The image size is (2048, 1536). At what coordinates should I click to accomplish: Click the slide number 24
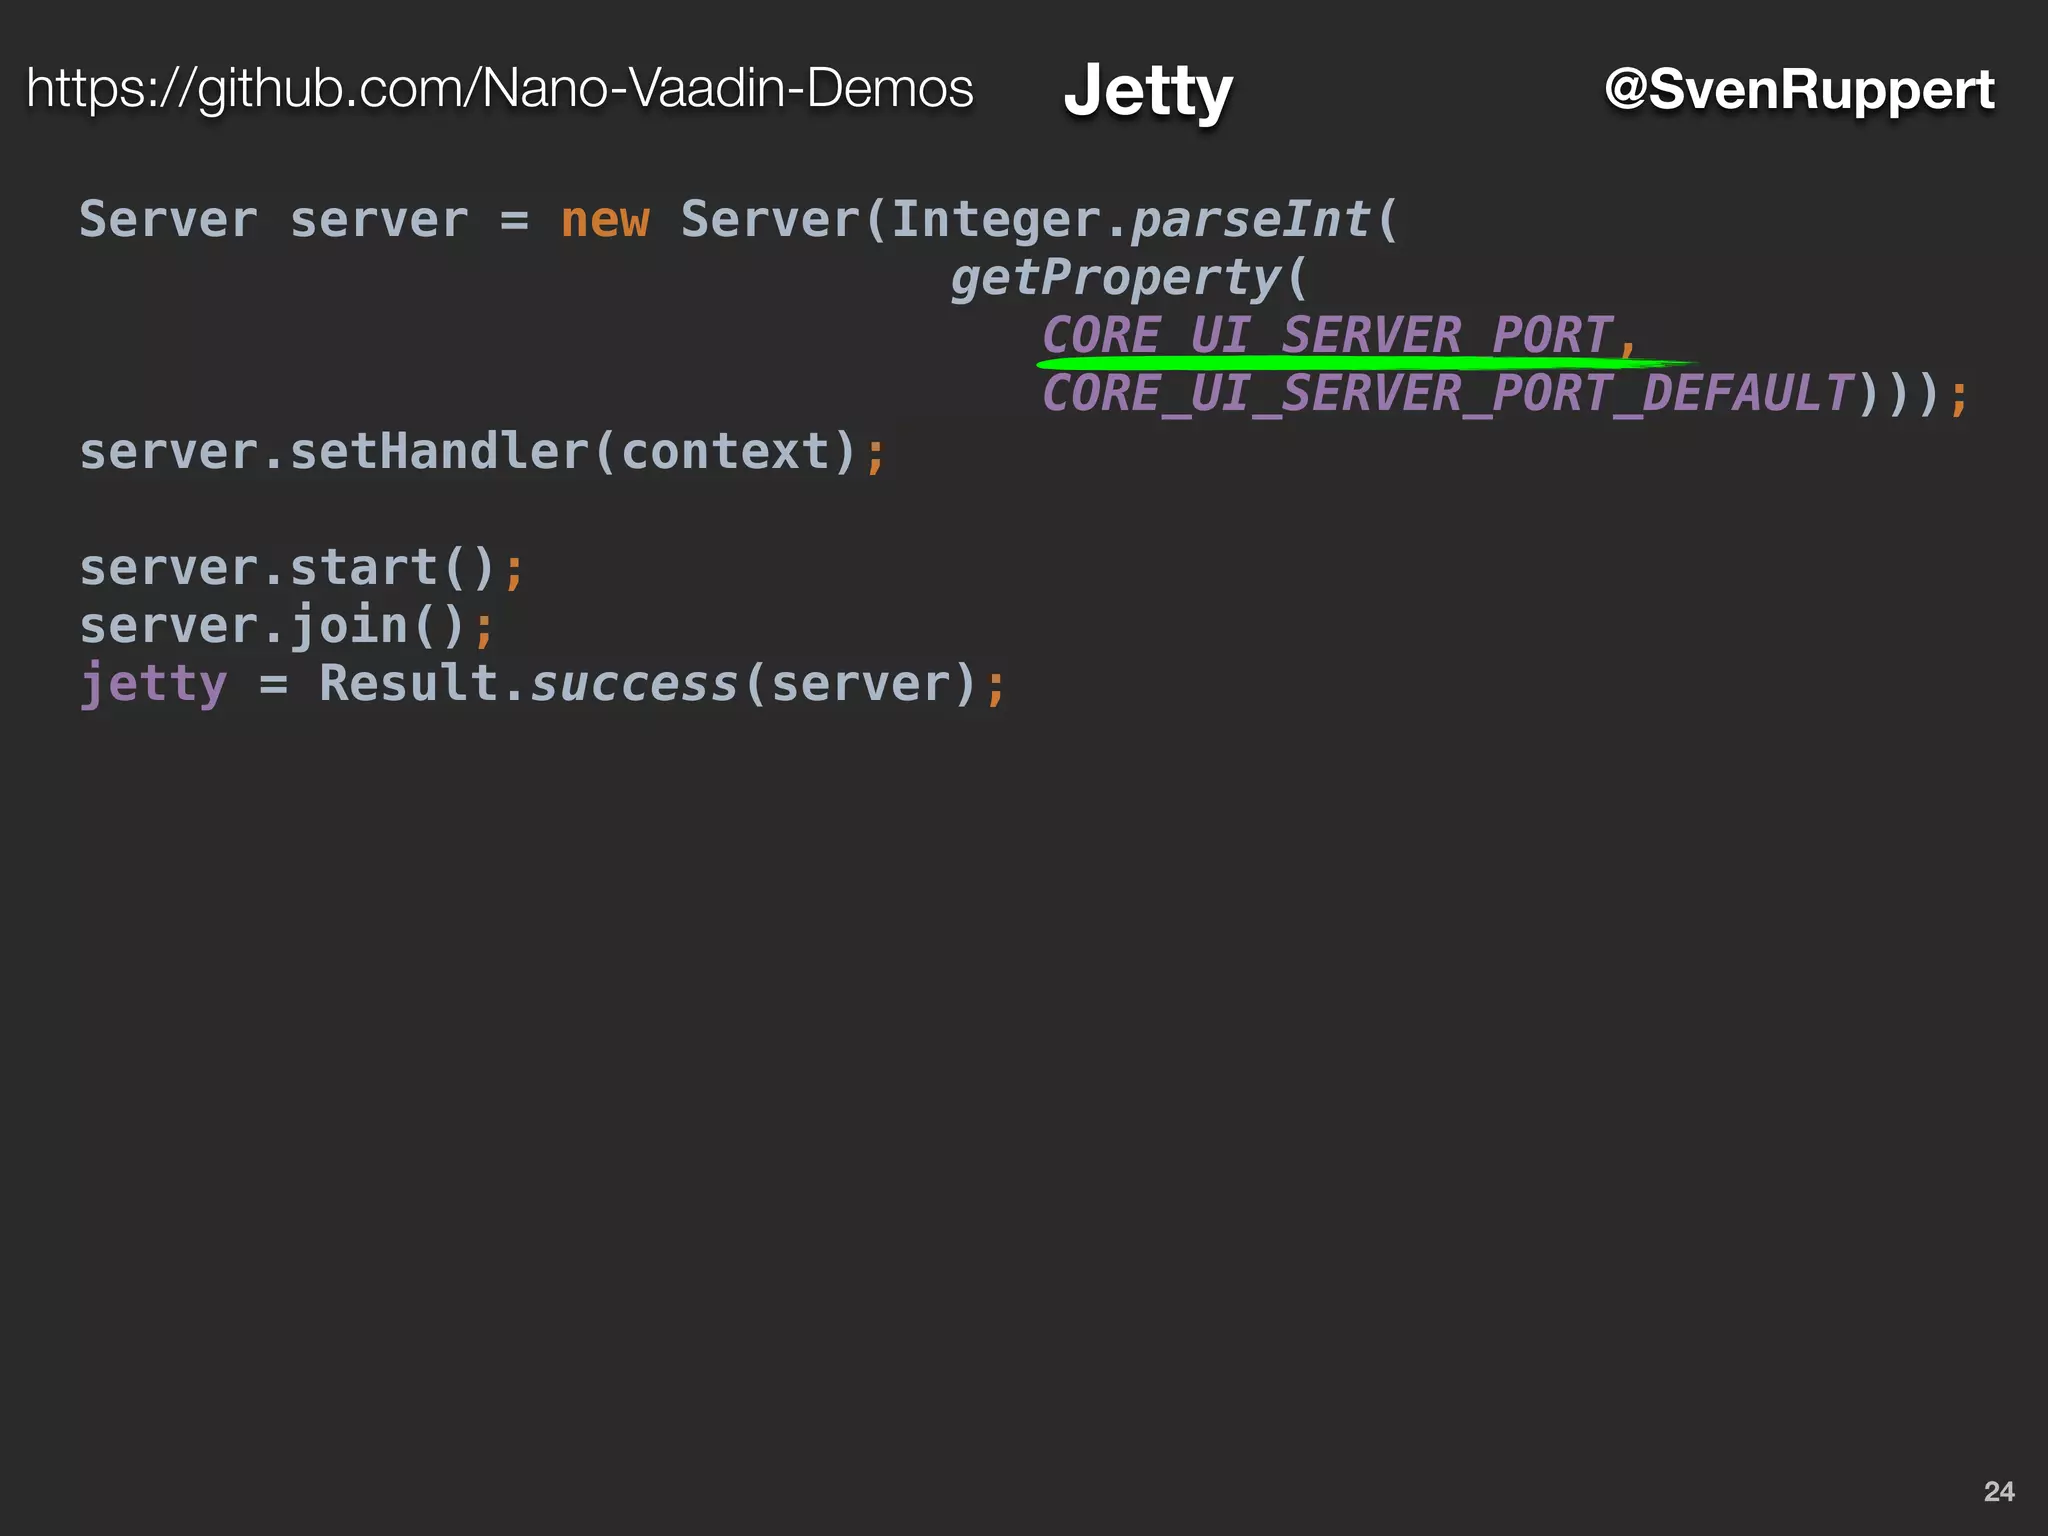click(x=1998, y=1491)
